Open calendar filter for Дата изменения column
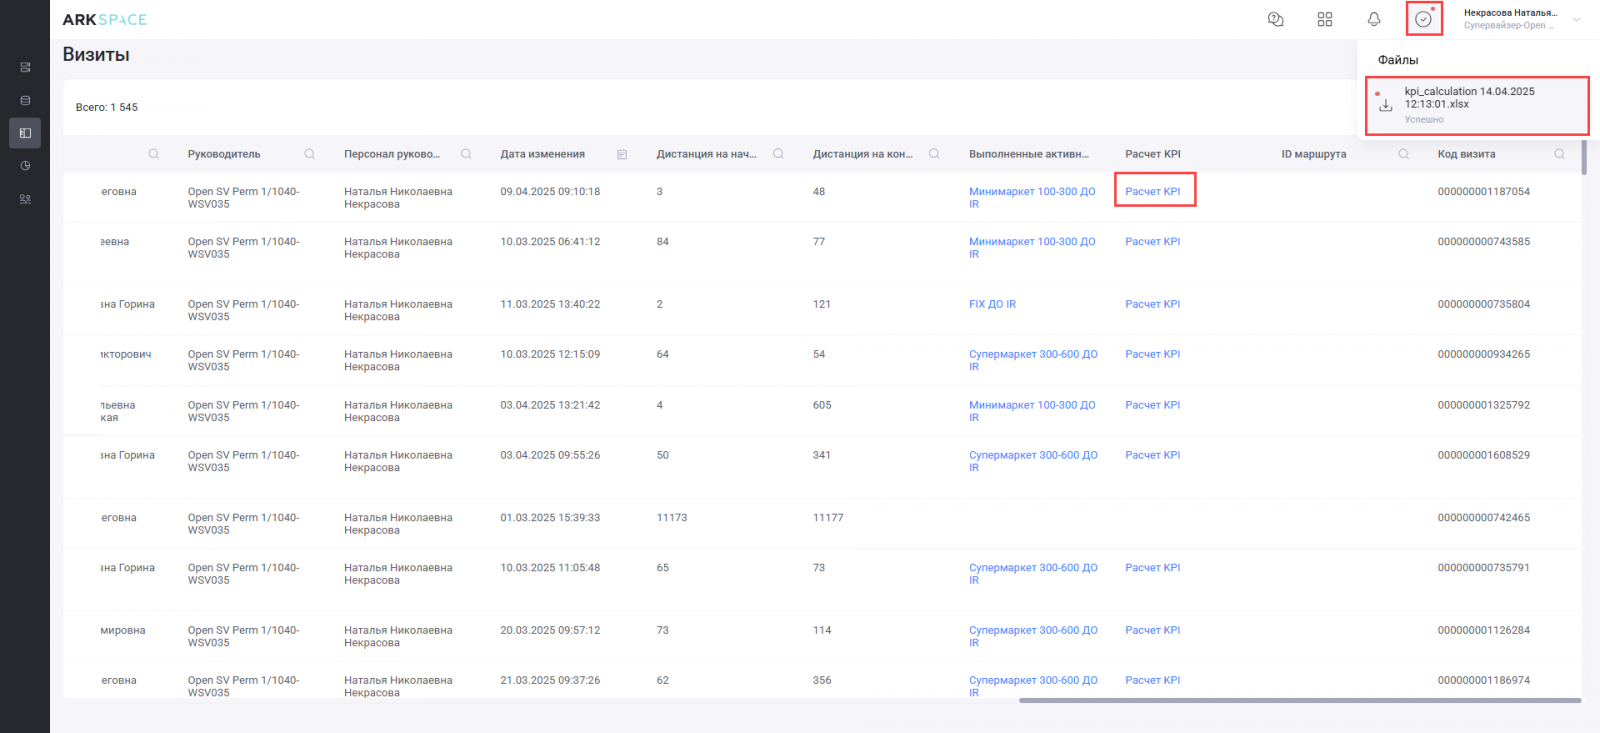The width and height of the screenshot is (1600, 733). click(622, 154)
